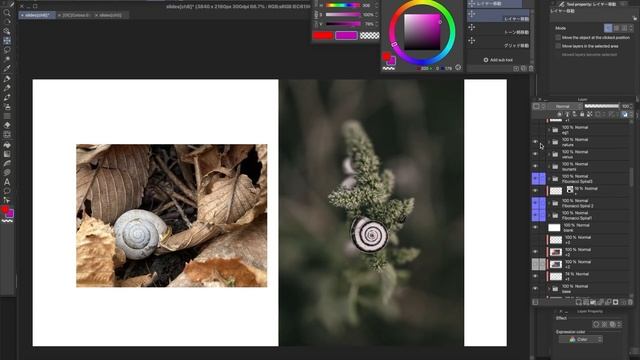The width and height of the screenshot is (640, 360).
Task: Click the color wheel saturation square
Action: [422, 32]
